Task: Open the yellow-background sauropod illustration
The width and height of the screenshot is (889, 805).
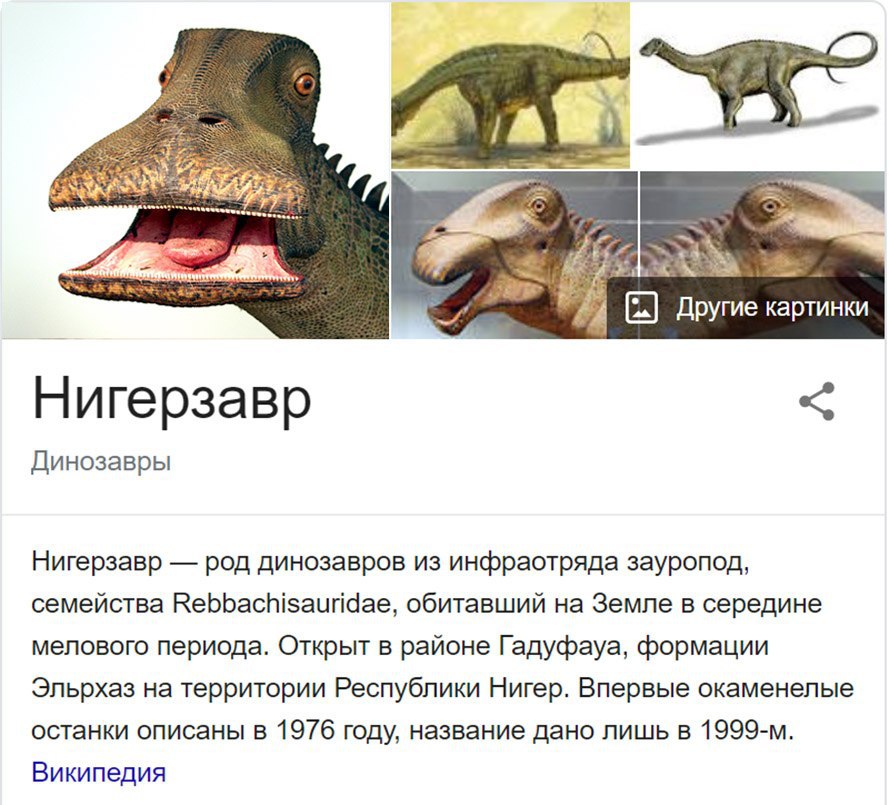Action: 510,85
